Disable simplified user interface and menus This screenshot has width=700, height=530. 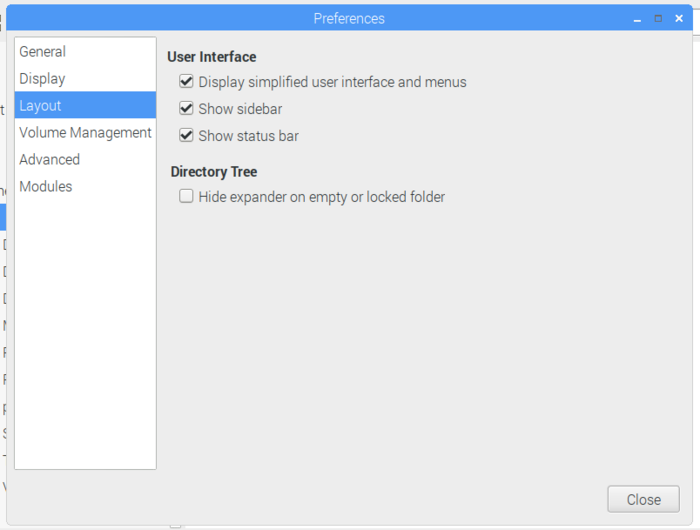pyautogui.click(x=186, y=82)
